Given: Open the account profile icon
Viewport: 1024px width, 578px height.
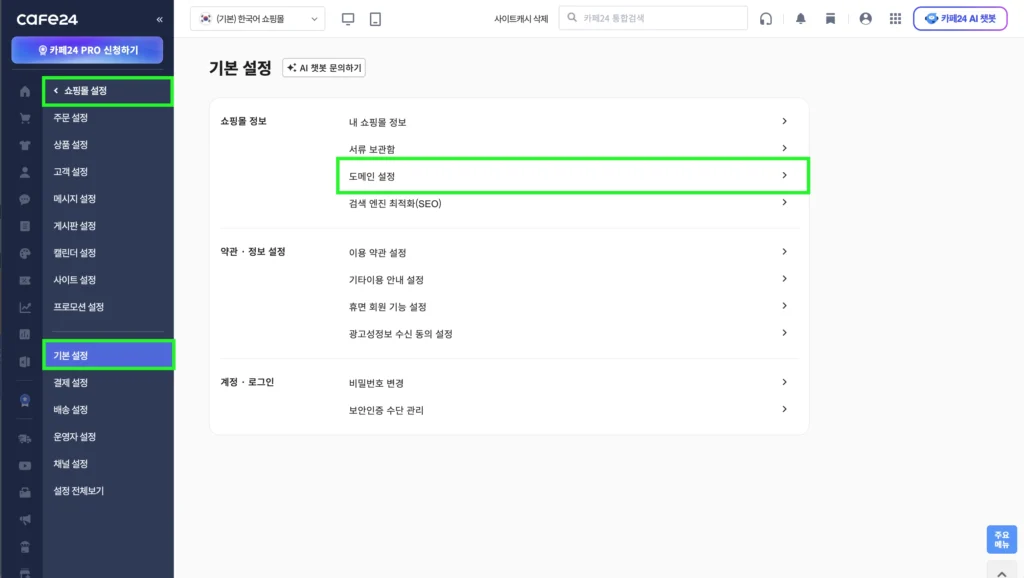Looking at the screenshot, I should pyautogui.click(x=866, y=18).
